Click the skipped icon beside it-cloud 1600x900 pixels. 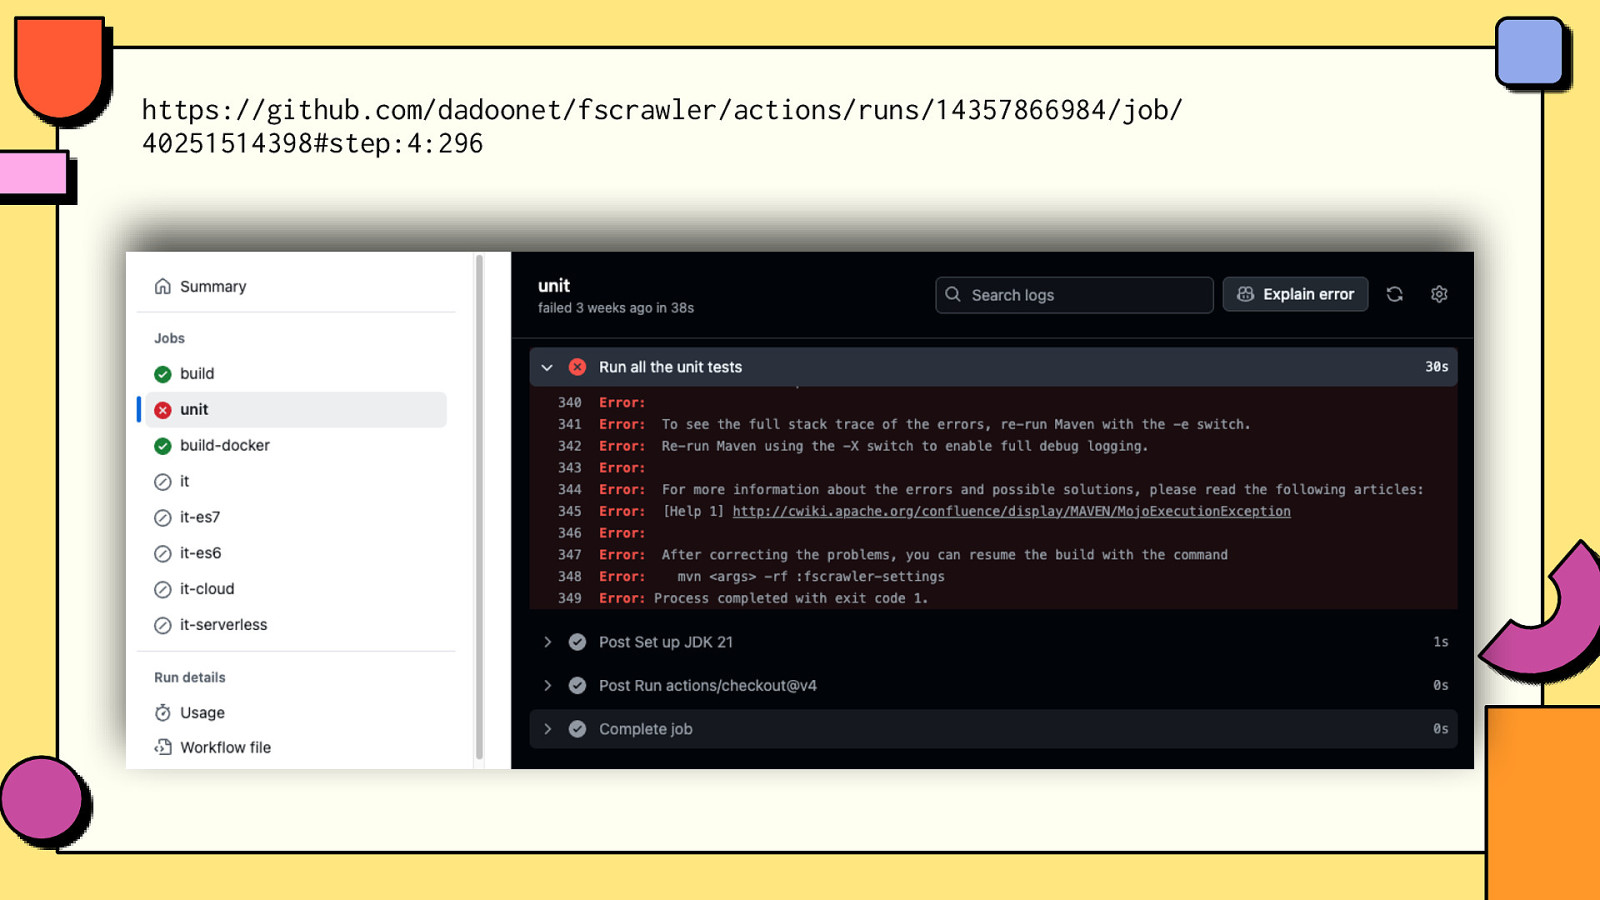163,590
